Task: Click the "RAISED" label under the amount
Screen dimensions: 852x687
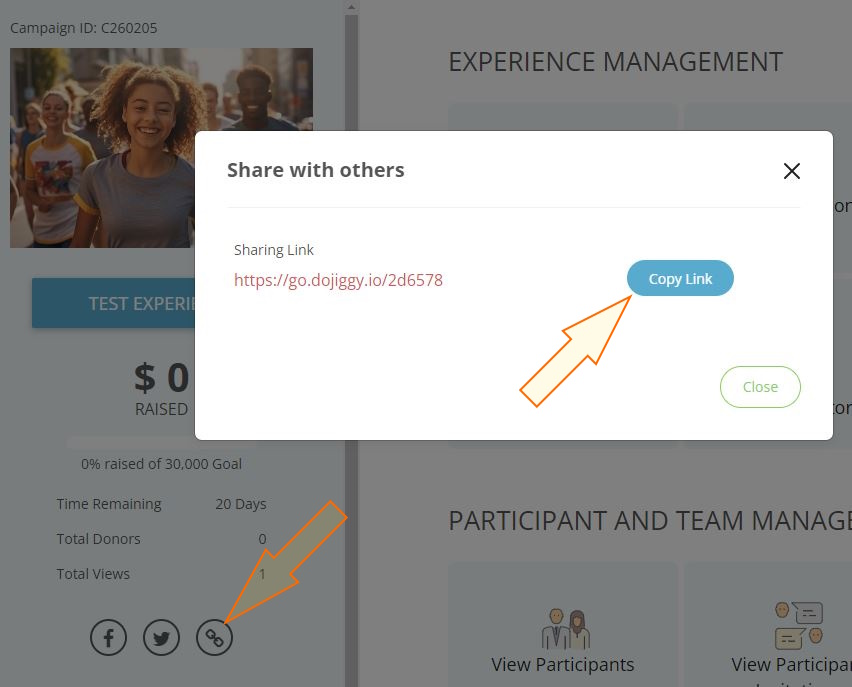Action: [161, 409]
